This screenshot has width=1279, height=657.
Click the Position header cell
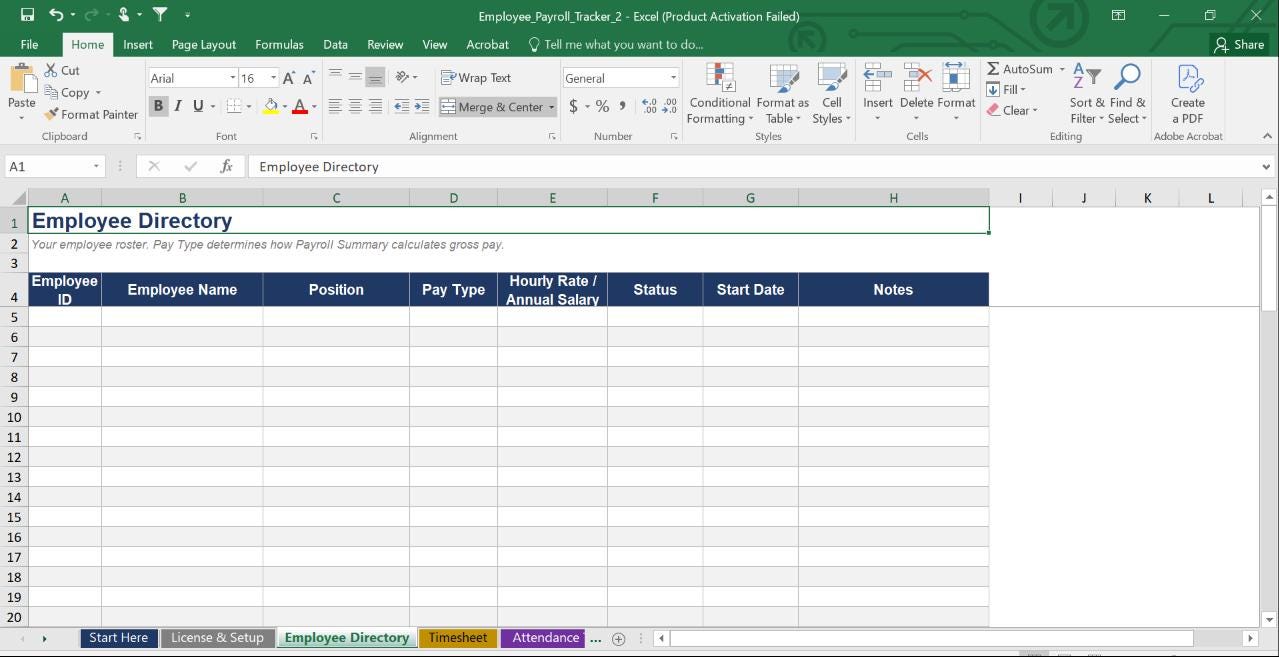click(336, 289)
